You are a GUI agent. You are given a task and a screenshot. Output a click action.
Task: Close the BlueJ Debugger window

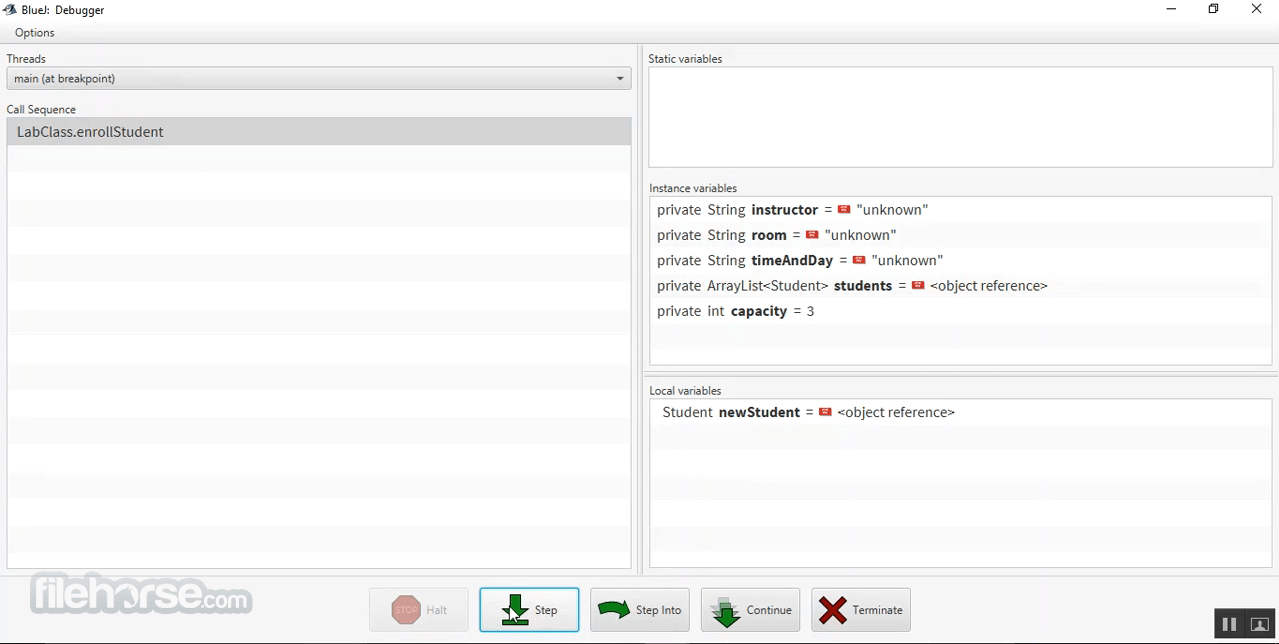[x=1256, y=9]
